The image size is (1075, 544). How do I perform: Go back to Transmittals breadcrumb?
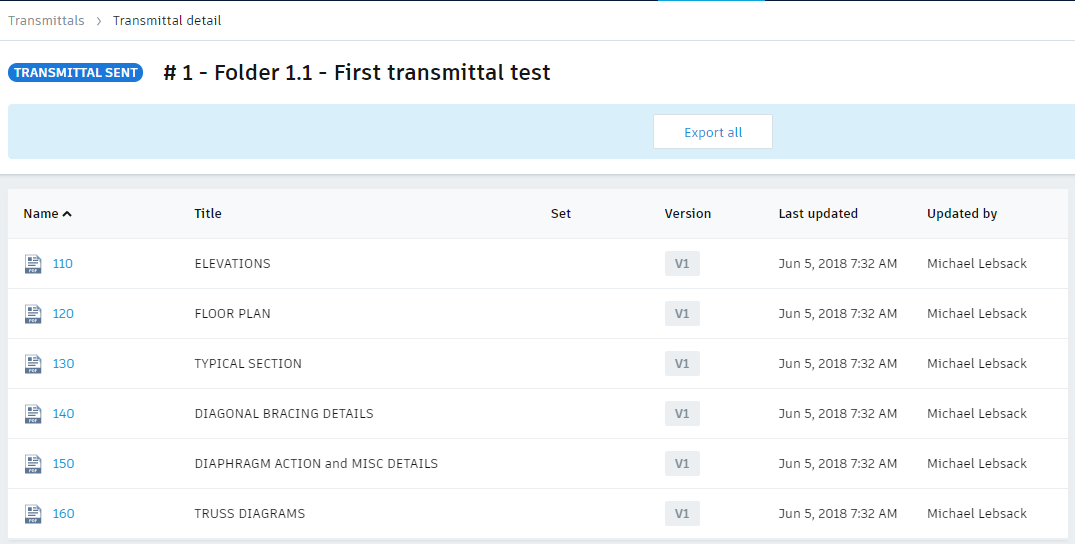coord(46,20)
